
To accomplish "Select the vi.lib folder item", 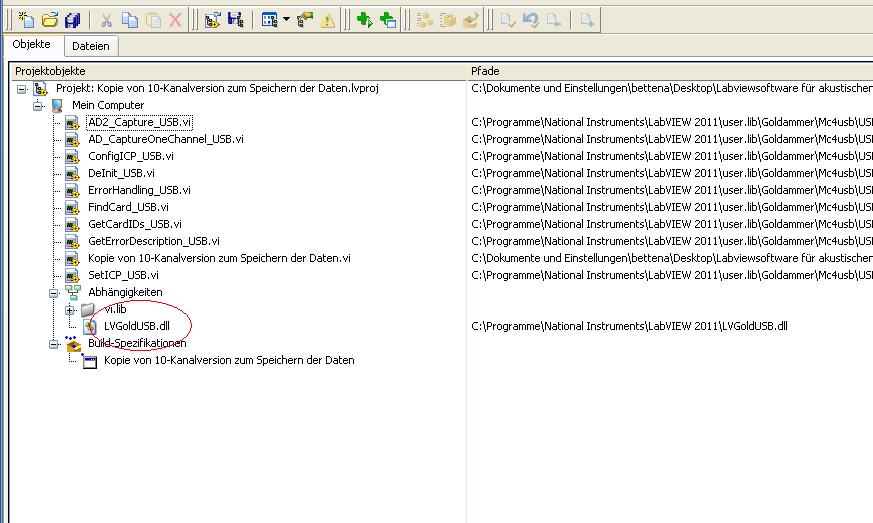I will point(115,309).
